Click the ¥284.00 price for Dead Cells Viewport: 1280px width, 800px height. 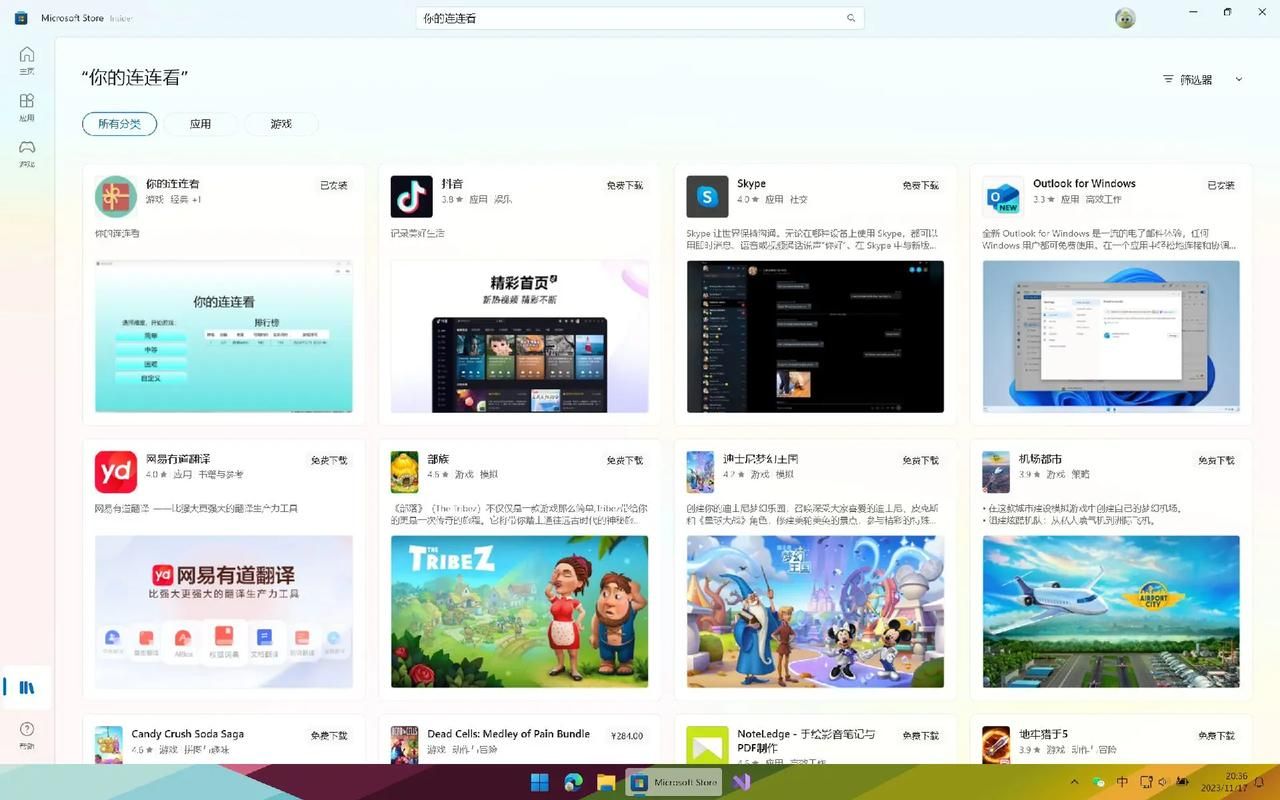[627, 736]
